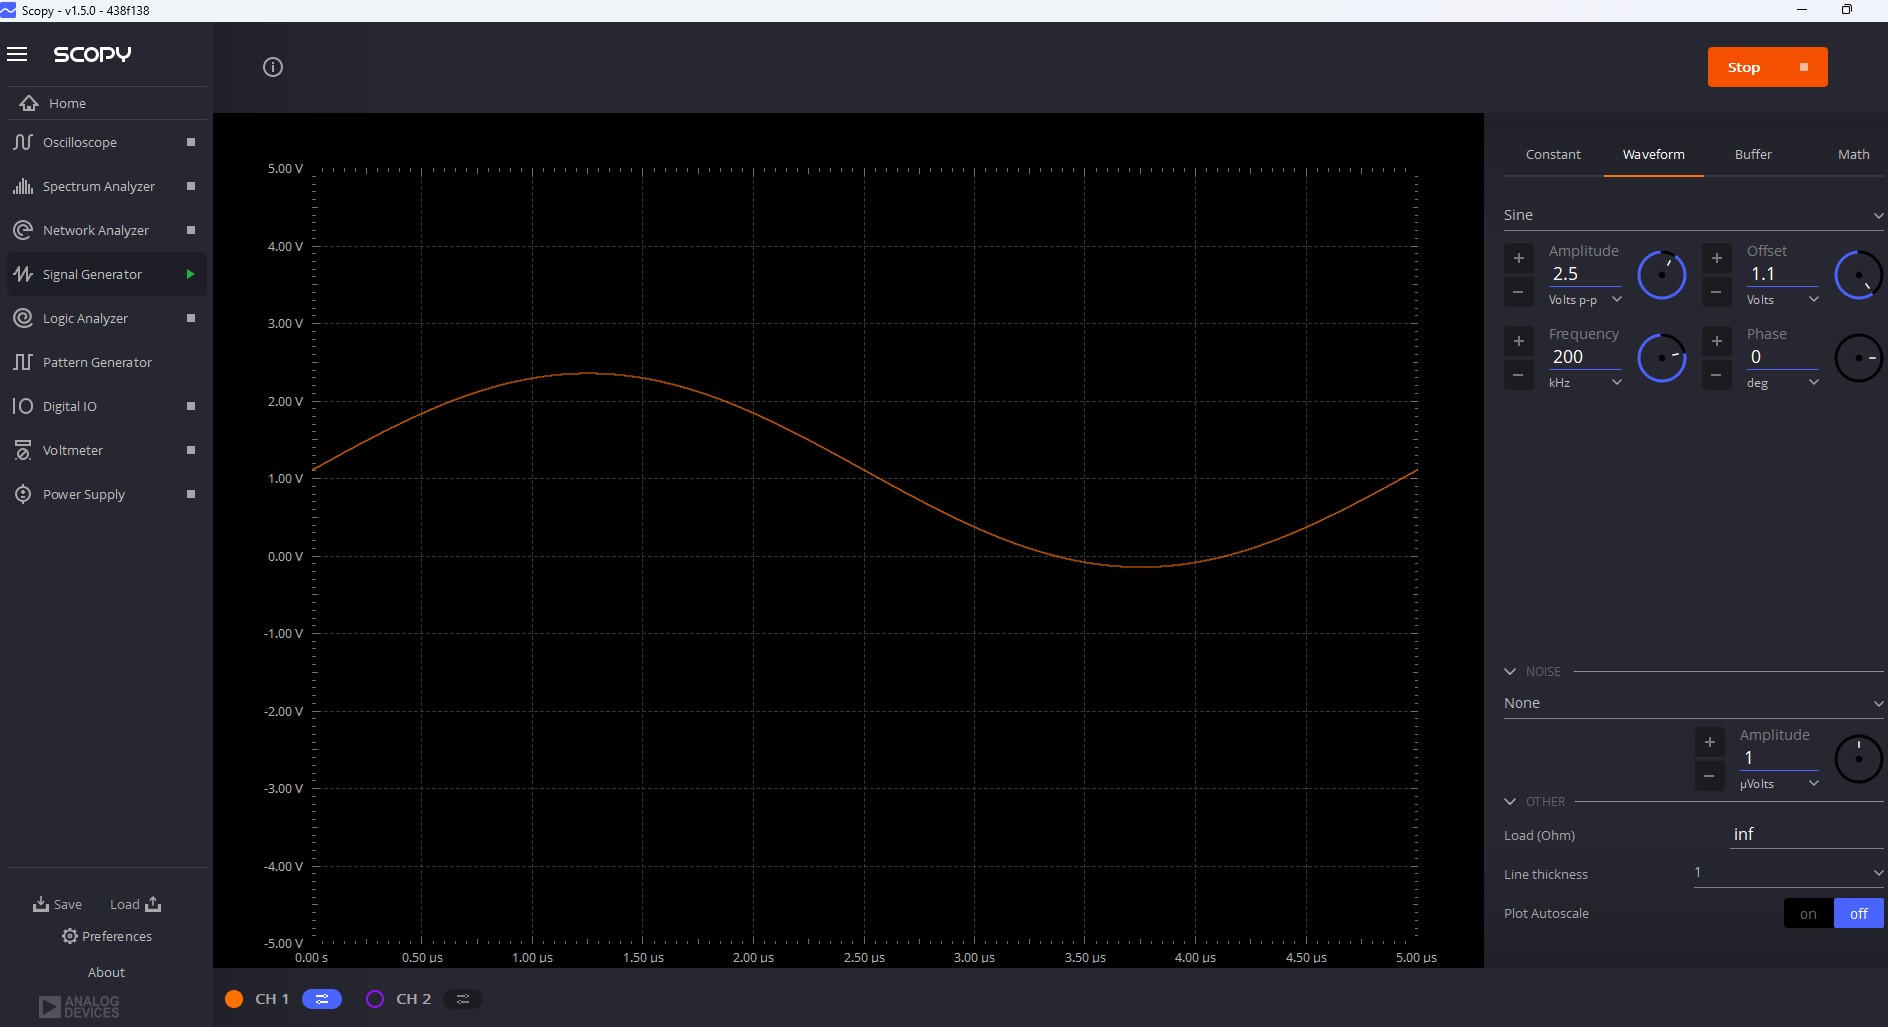Switch to the Math tab

(1853, 154)
